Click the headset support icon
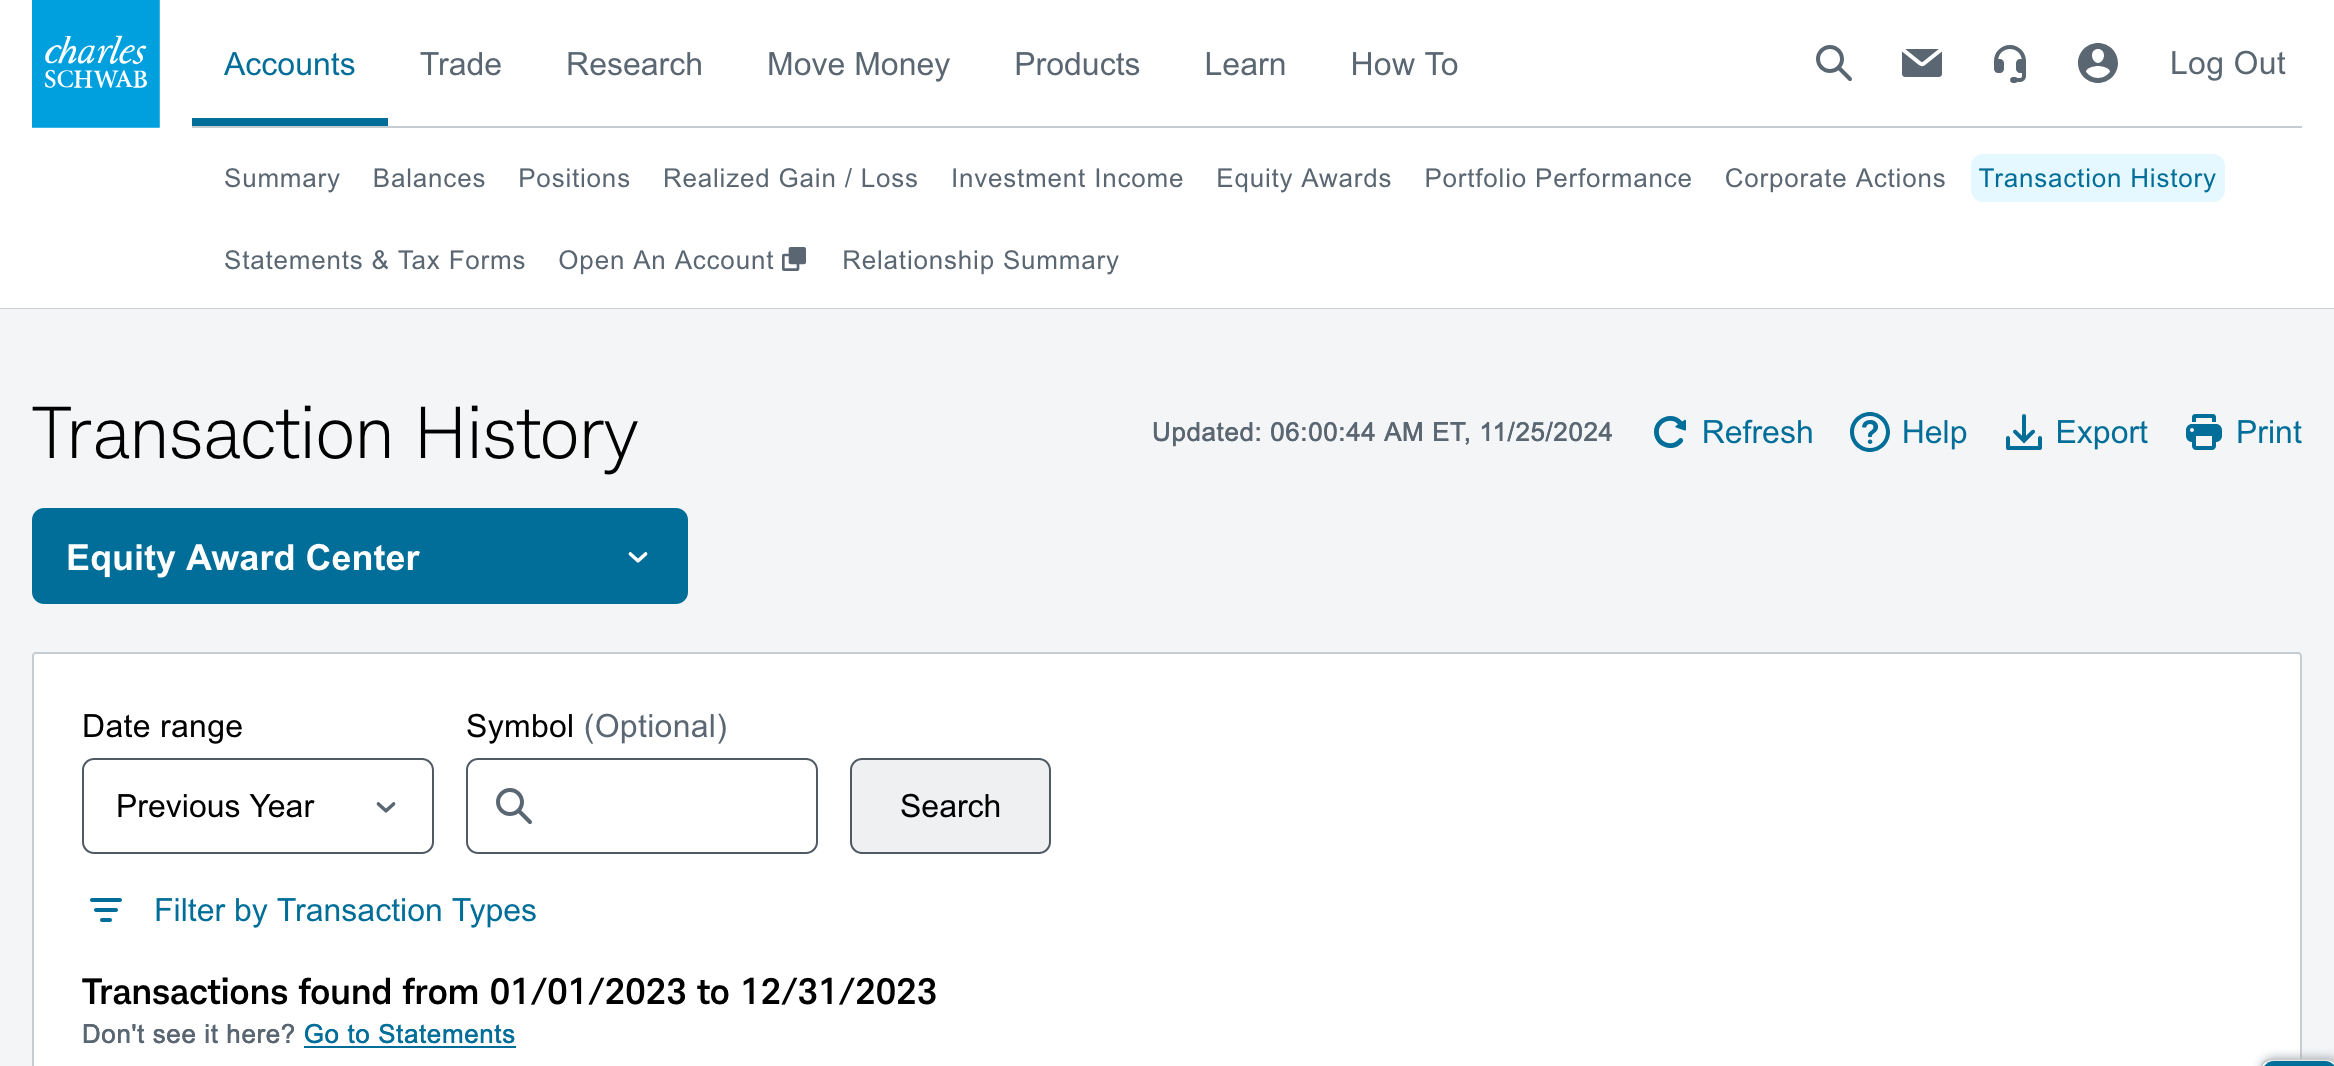 (2009, 64)
